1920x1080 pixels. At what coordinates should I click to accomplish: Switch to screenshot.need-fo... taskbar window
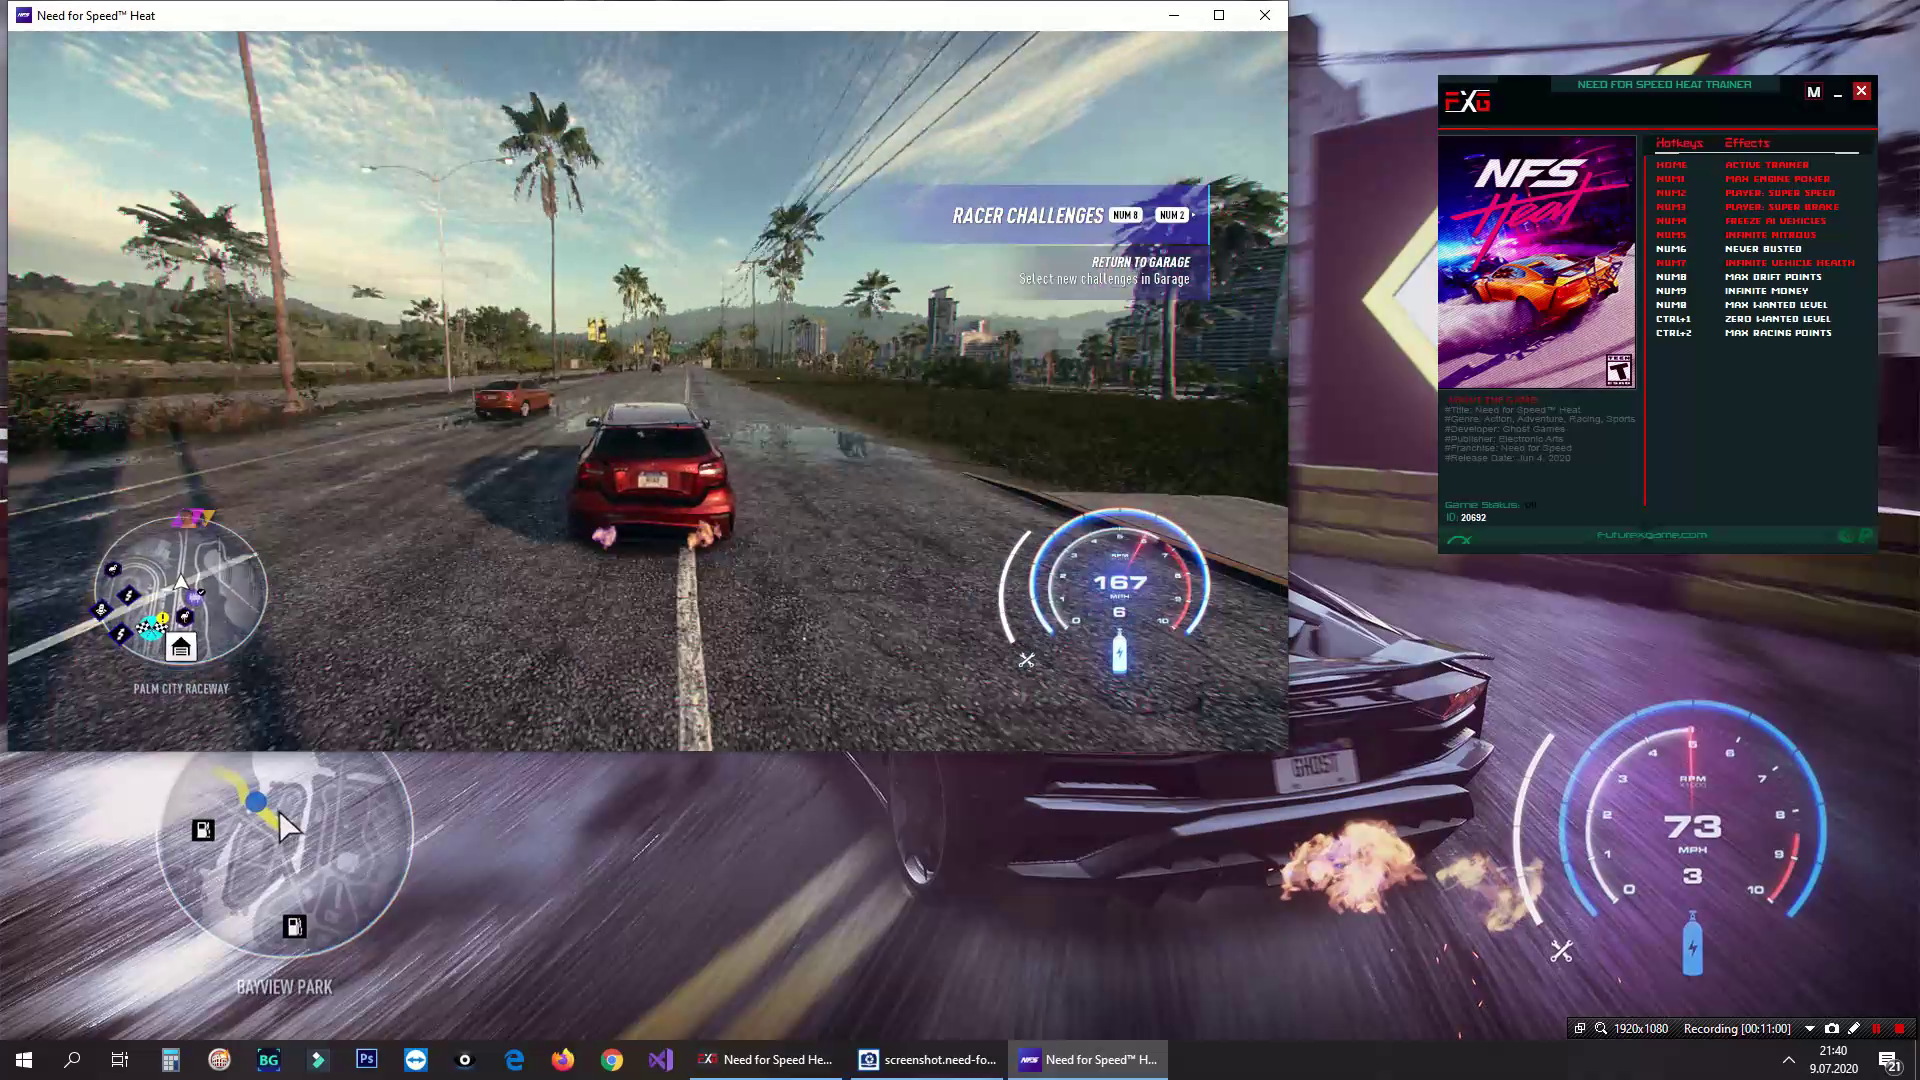[x=929, y=1059]
